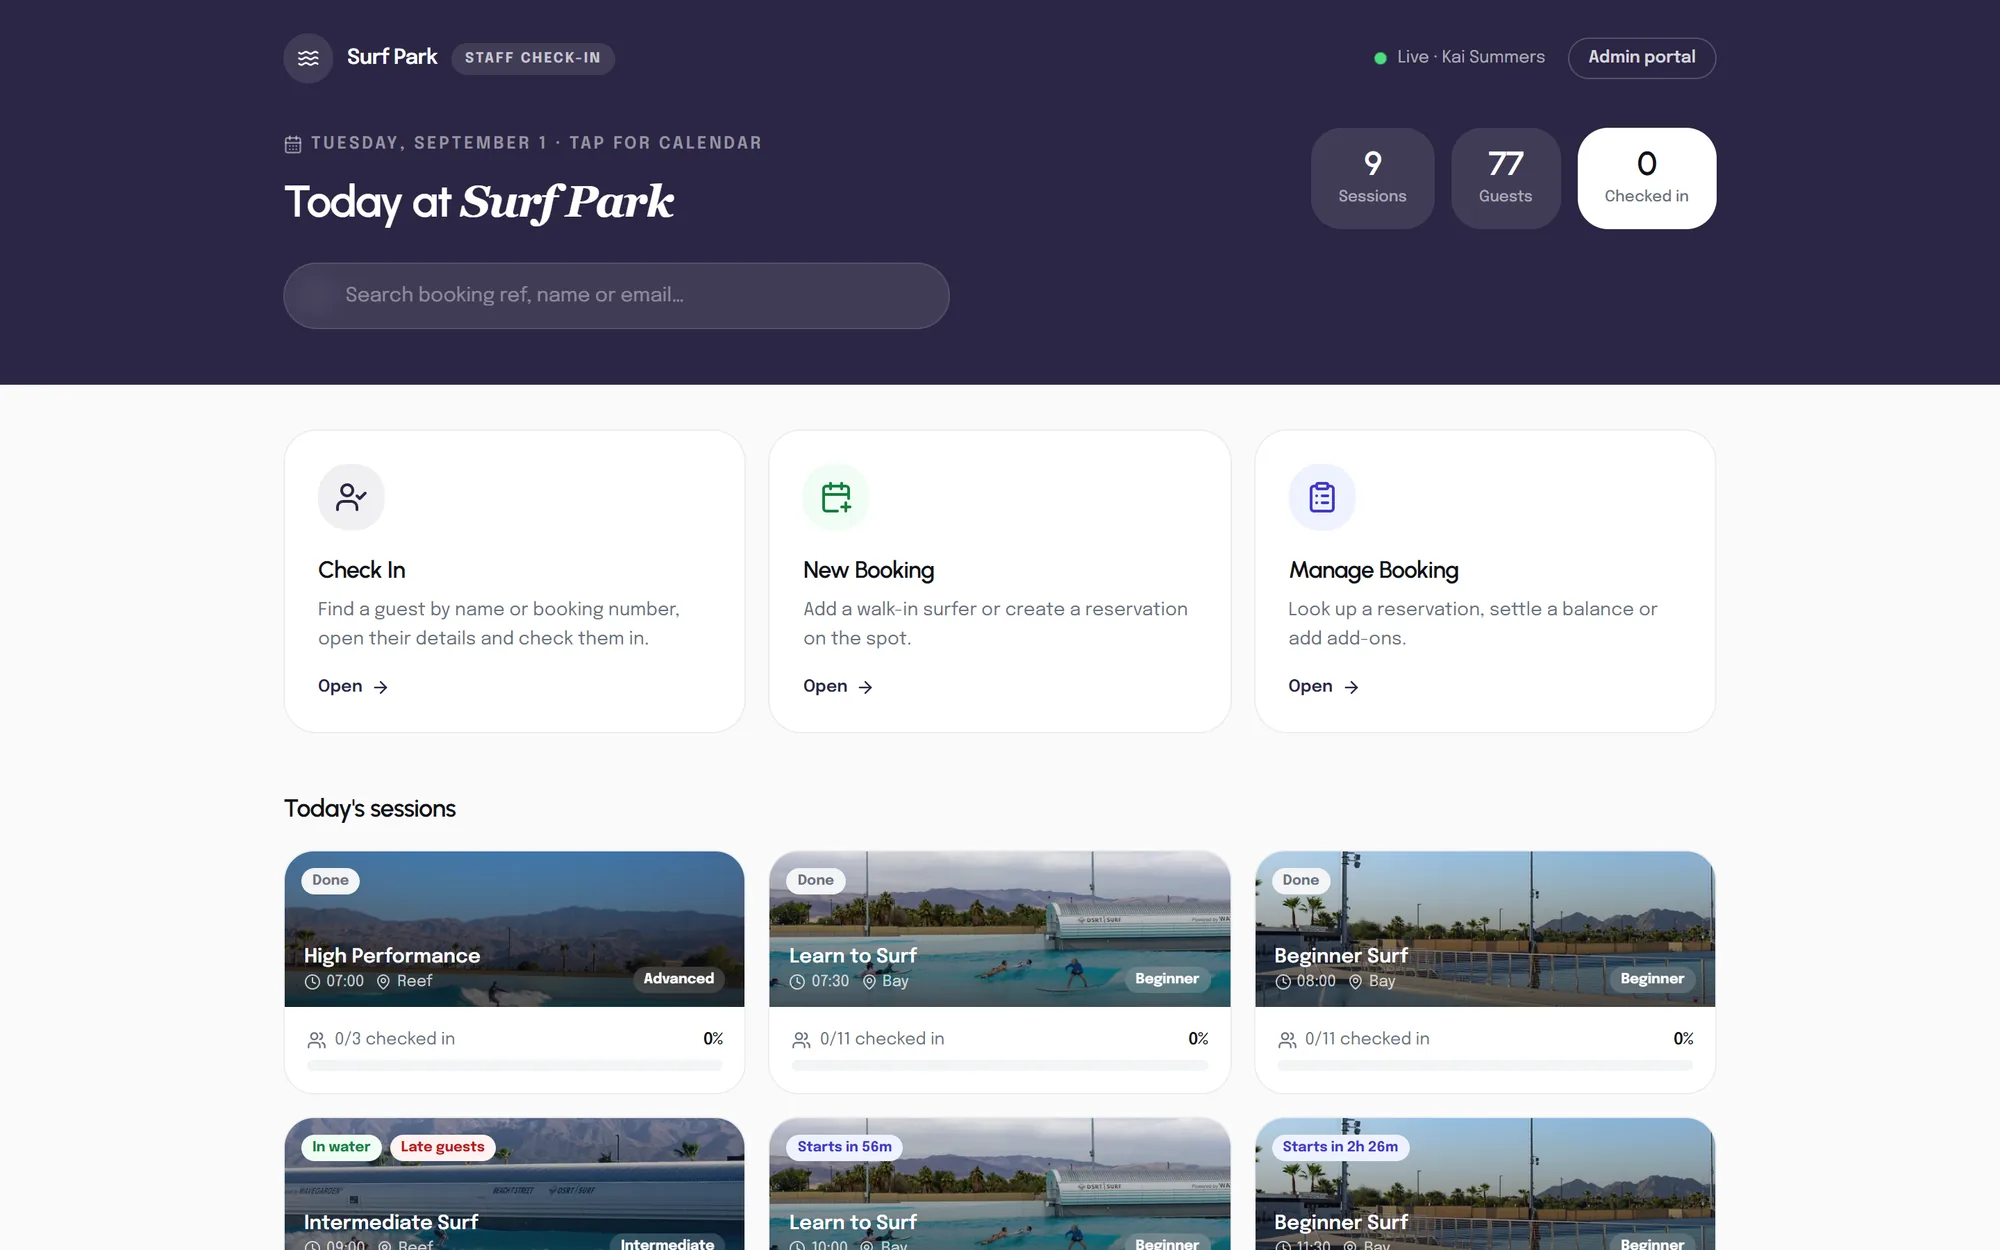Click the Surf Park wave logo icon

point(308,58)
